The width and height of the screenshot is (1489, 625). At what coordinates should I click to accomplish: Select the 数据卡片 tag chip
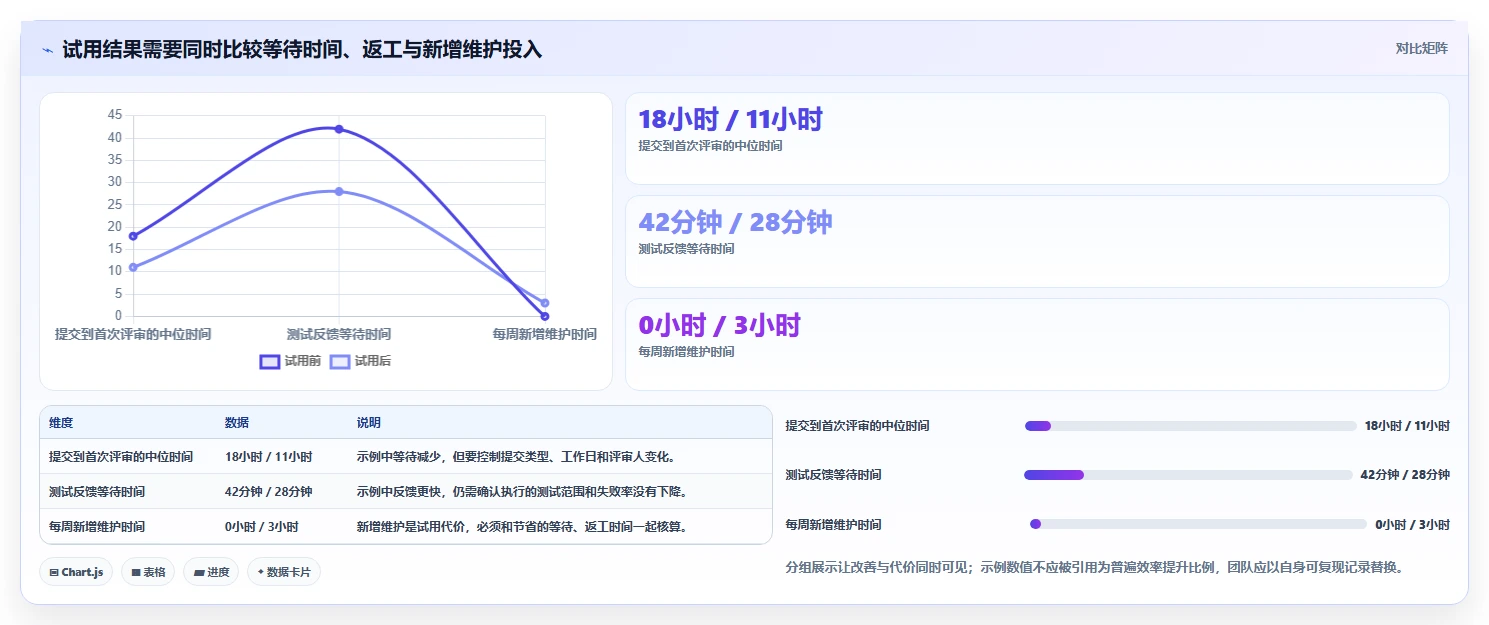coord(284,572)
